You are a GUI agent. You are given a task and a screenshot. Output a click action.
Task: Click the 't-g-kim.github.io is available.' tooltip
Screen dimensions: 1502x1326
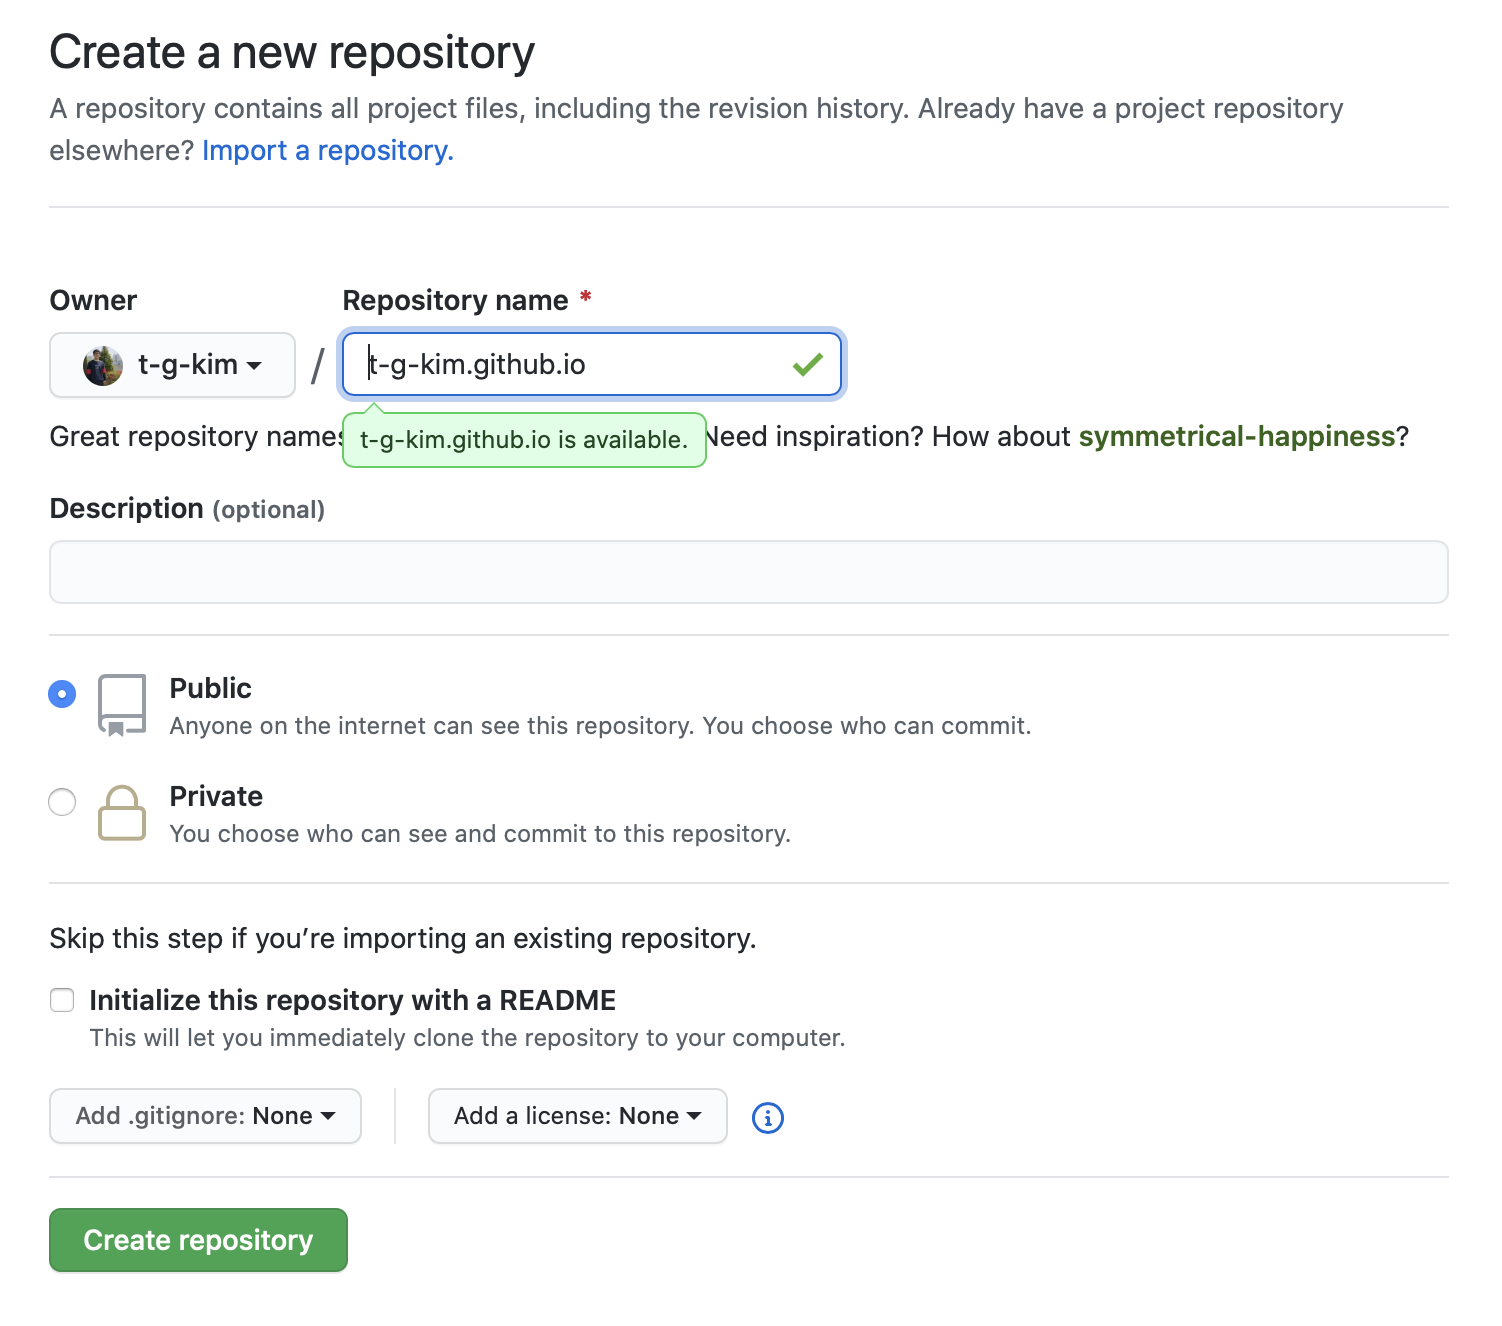click(x=524, y=440)
